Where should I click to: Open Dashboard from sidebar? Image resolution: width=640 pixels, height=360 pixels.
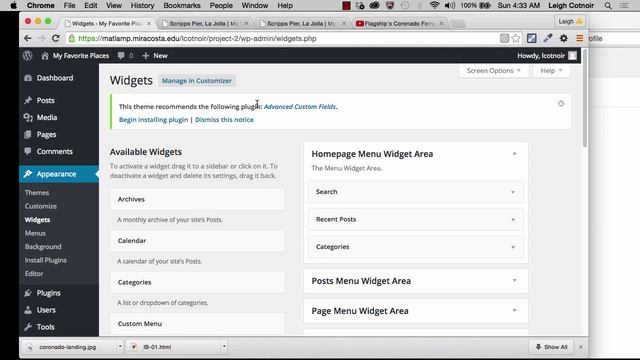[55, 78]
